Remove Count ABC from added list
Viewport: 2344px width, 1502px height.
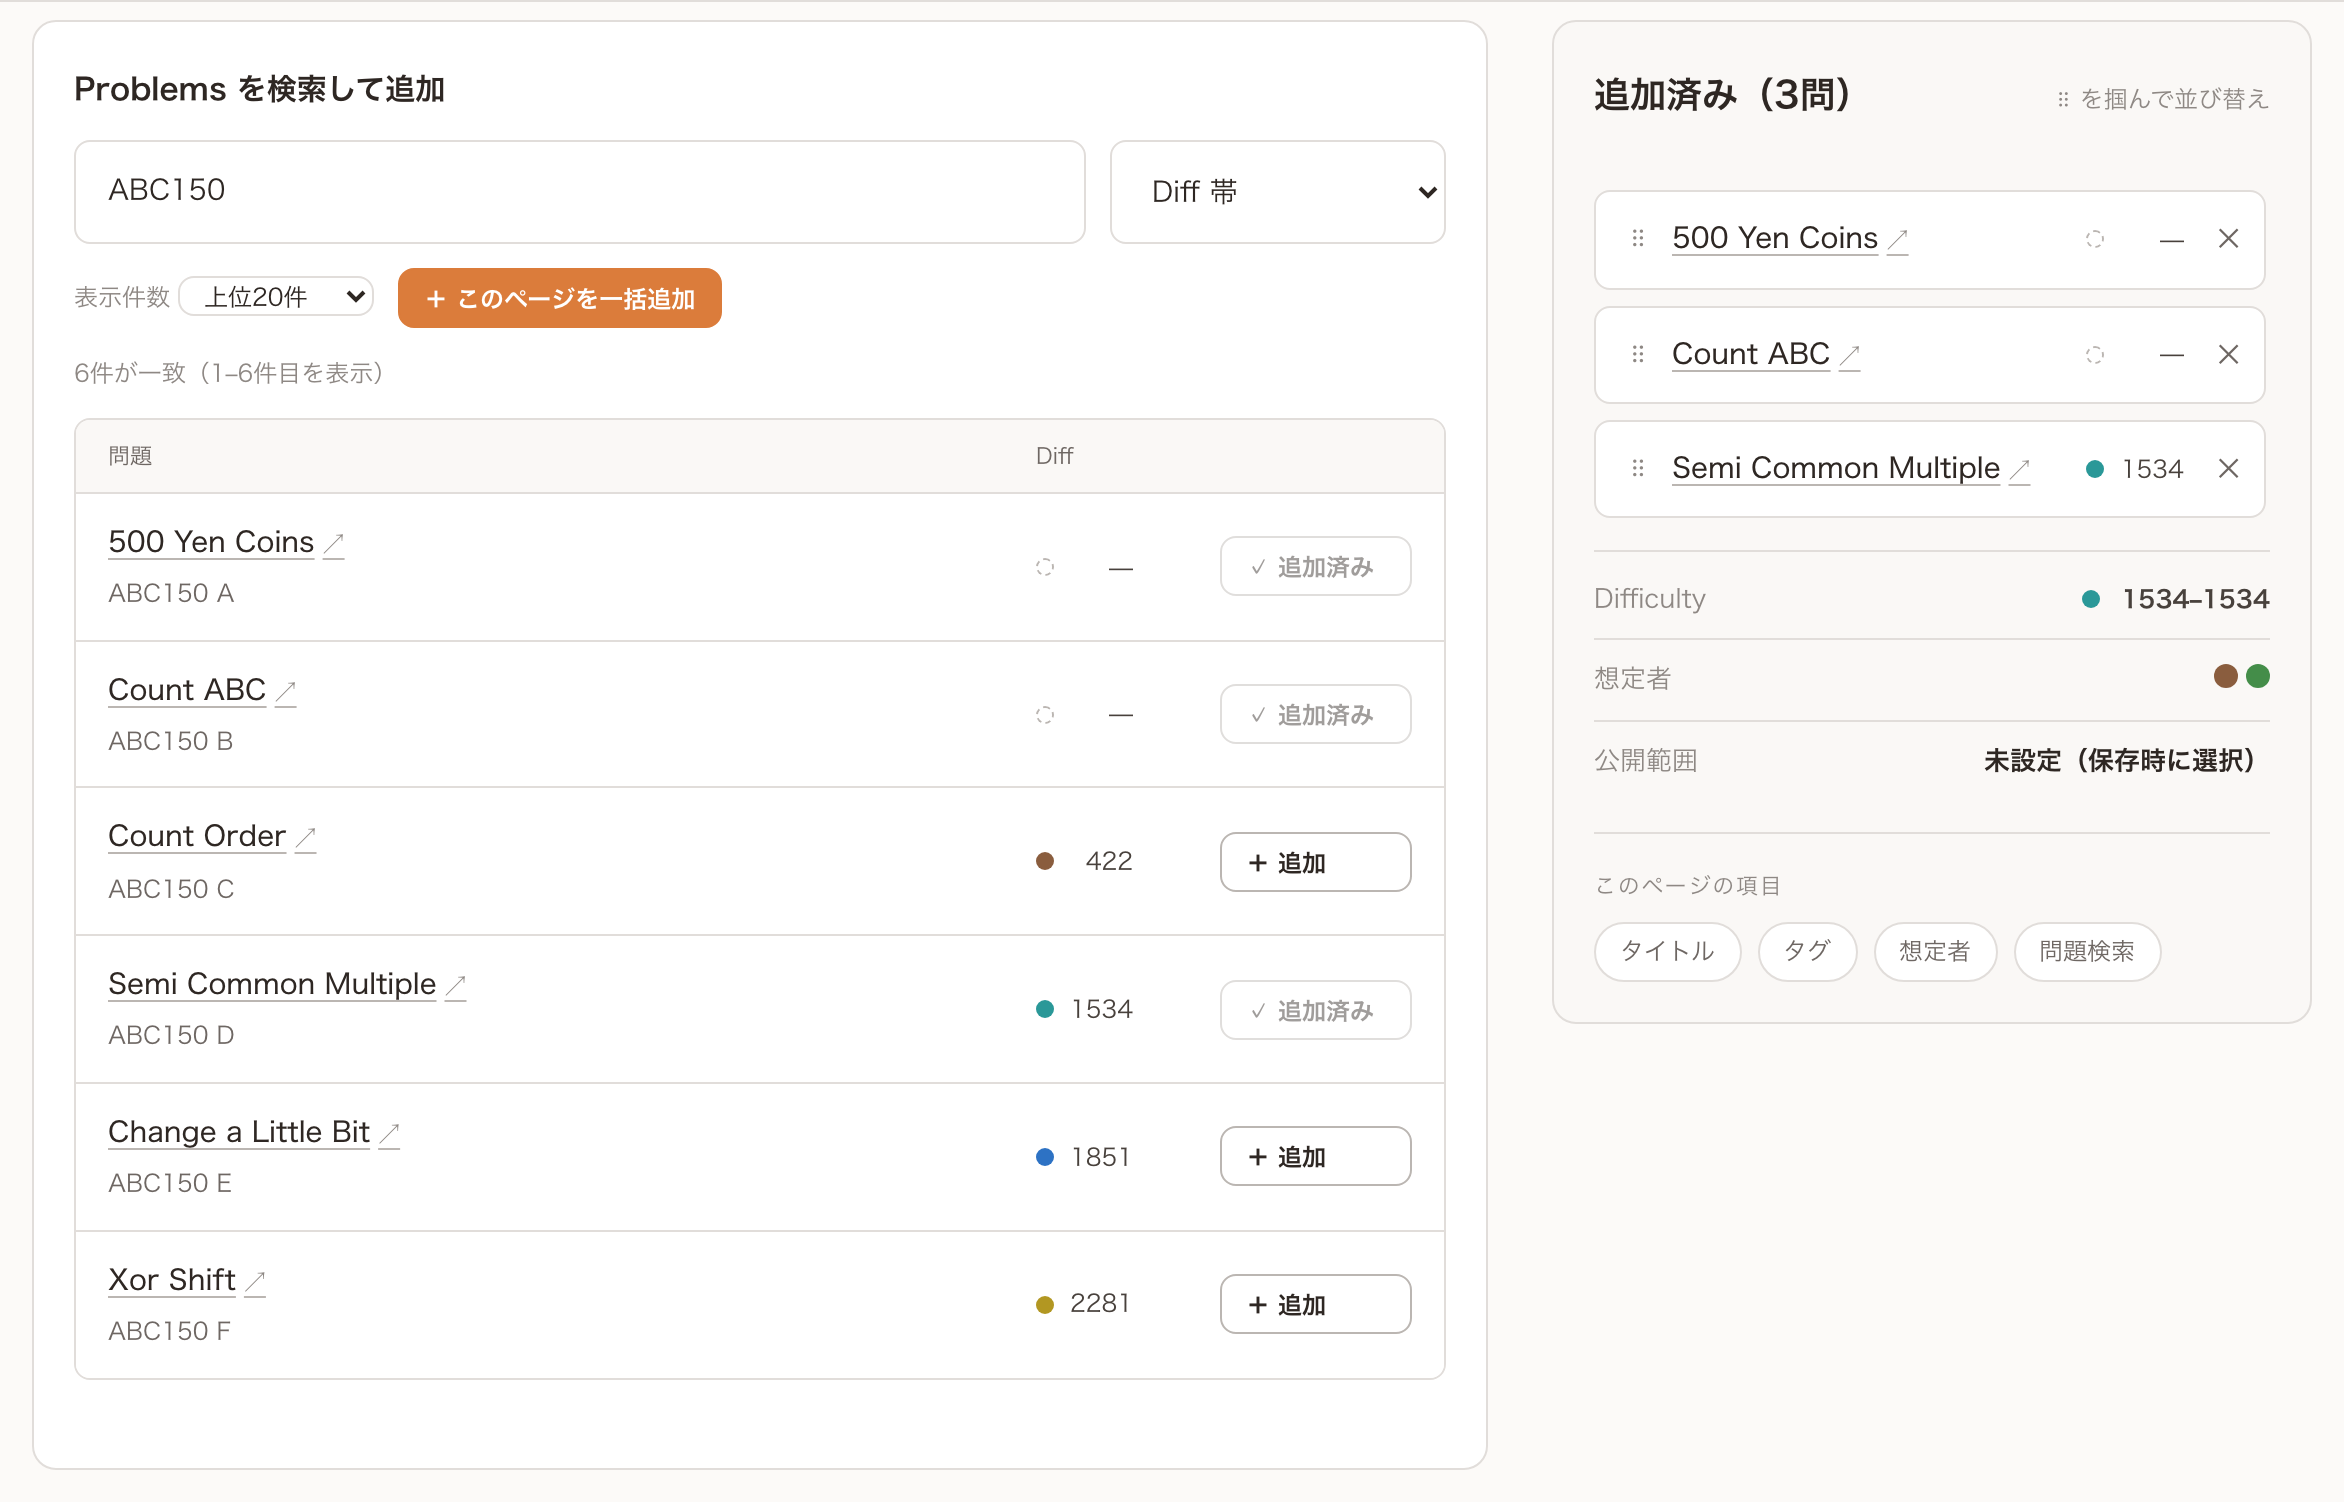pos(2228,355)
